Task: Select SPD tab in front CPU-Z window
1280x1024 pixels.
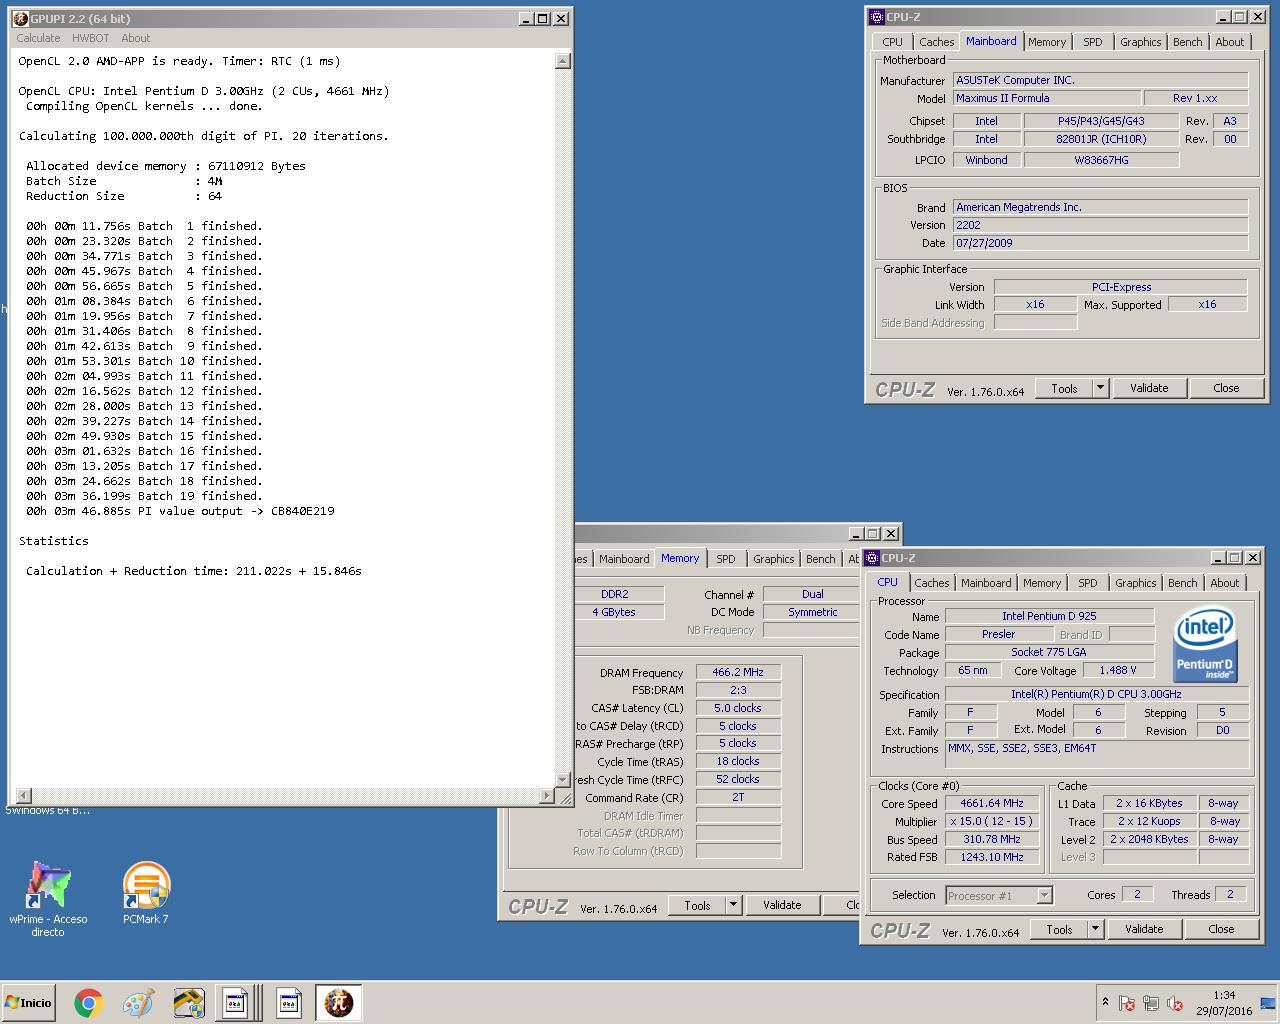Action: (1088, 583)
